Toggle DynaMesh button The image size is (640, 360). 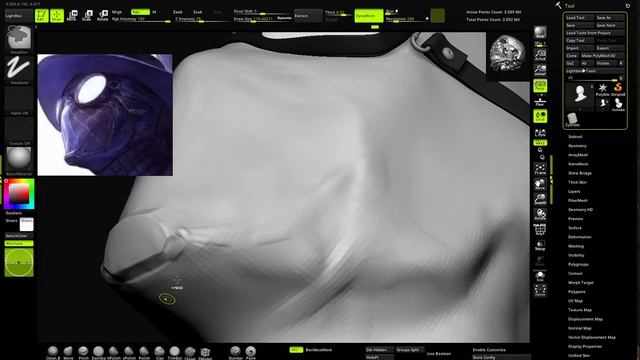pos(369,16)
